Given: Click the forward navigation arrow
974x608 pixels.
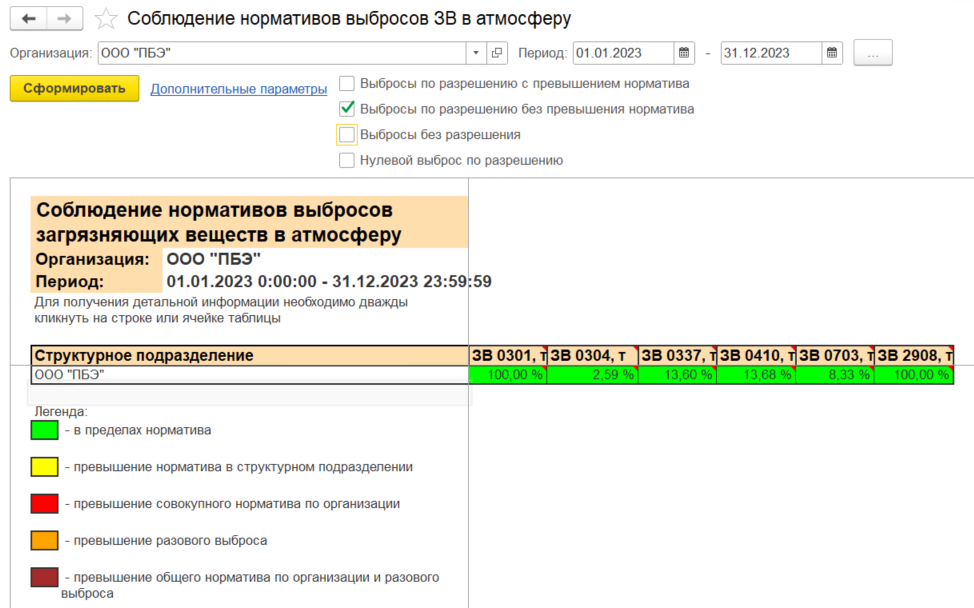Looking at the screenshot, I should (x=65, y=19).
